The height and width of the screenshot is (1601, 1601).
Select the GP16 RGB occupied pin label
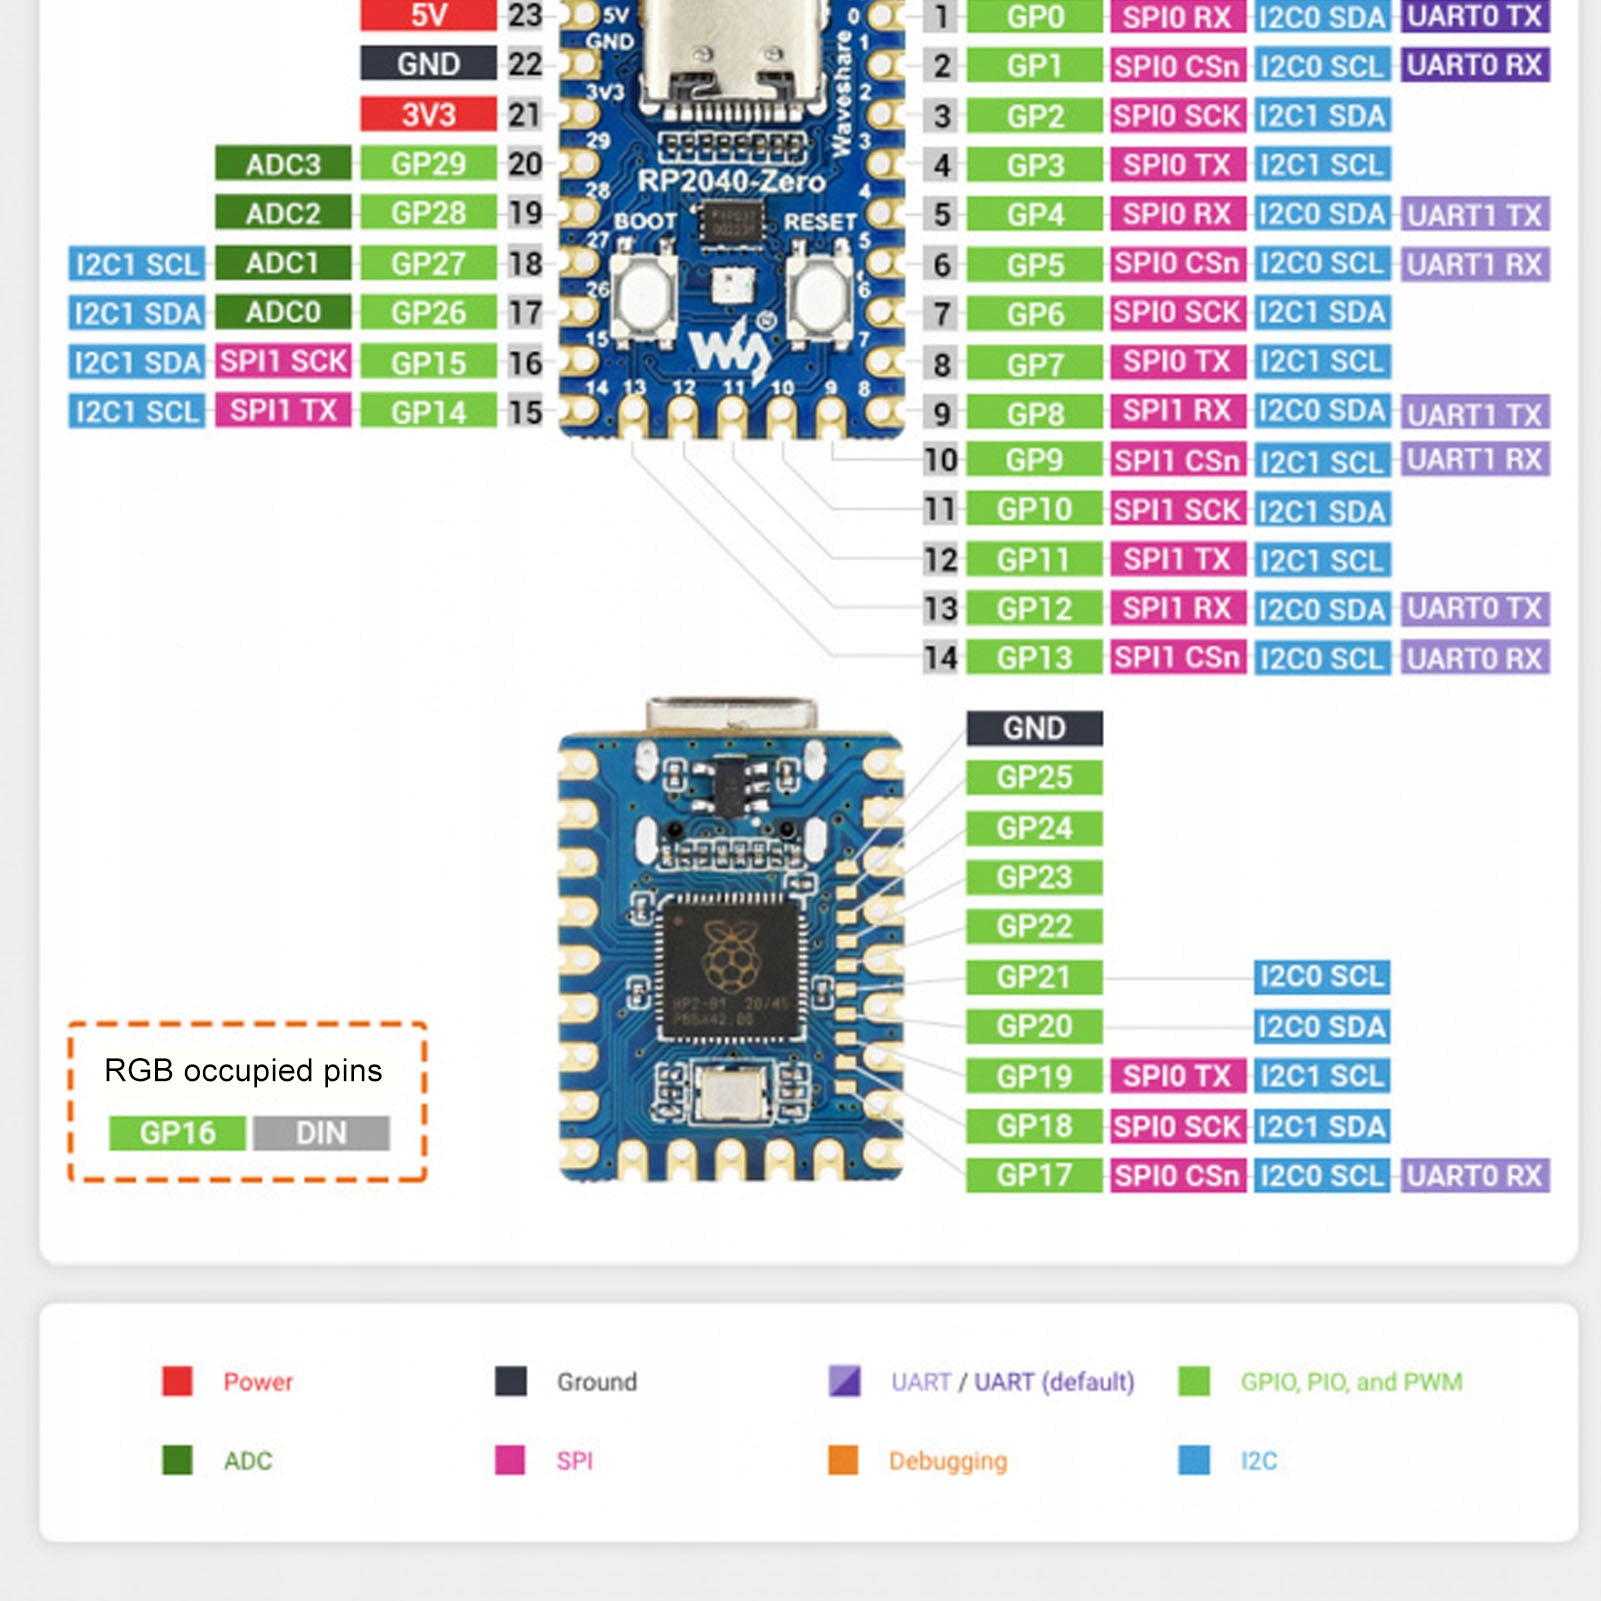coord(177,1133)
